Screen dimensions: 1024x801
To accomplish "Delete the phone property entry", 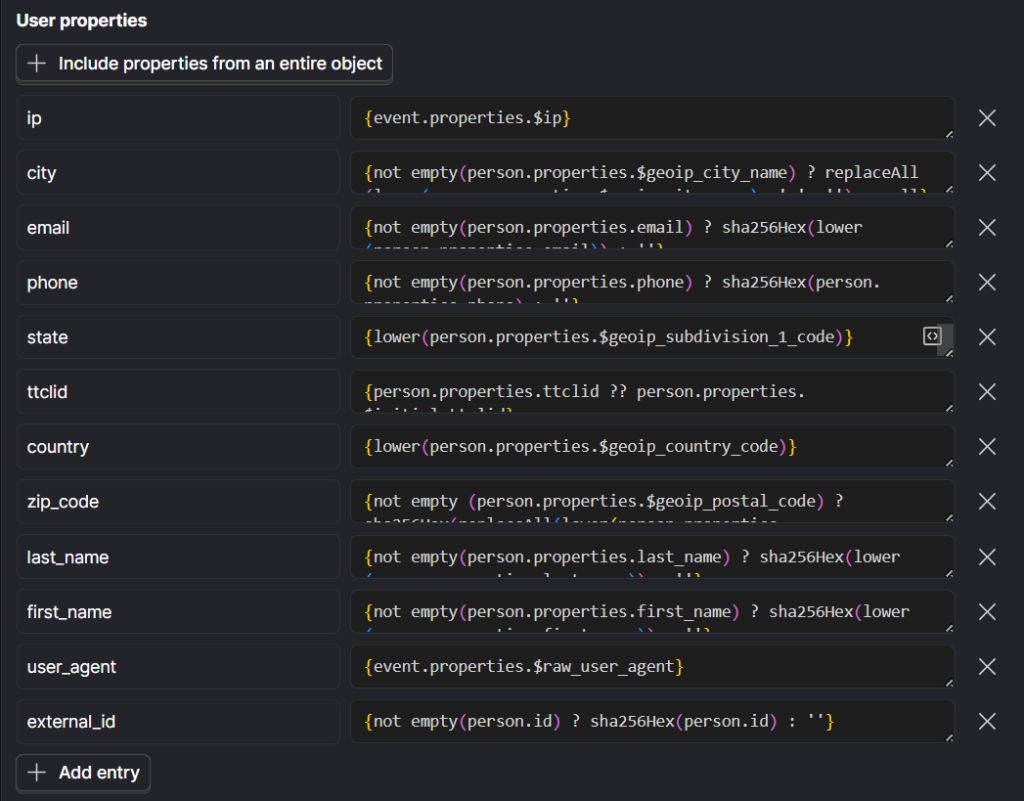I will tap(987, 283).
